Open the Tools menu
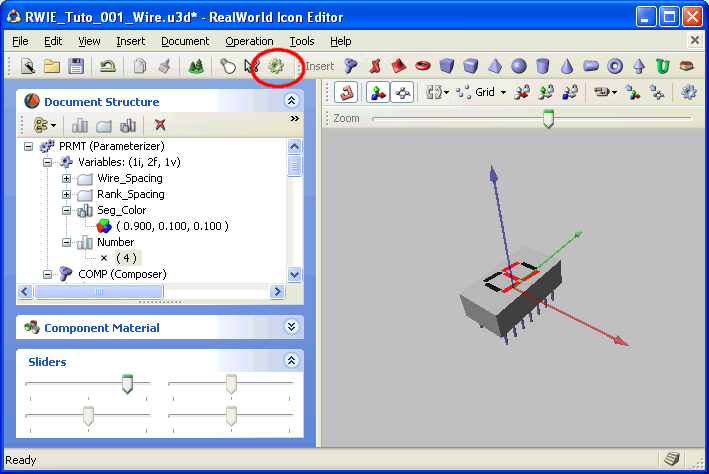709x474 pixels. [x=302, y=41]
